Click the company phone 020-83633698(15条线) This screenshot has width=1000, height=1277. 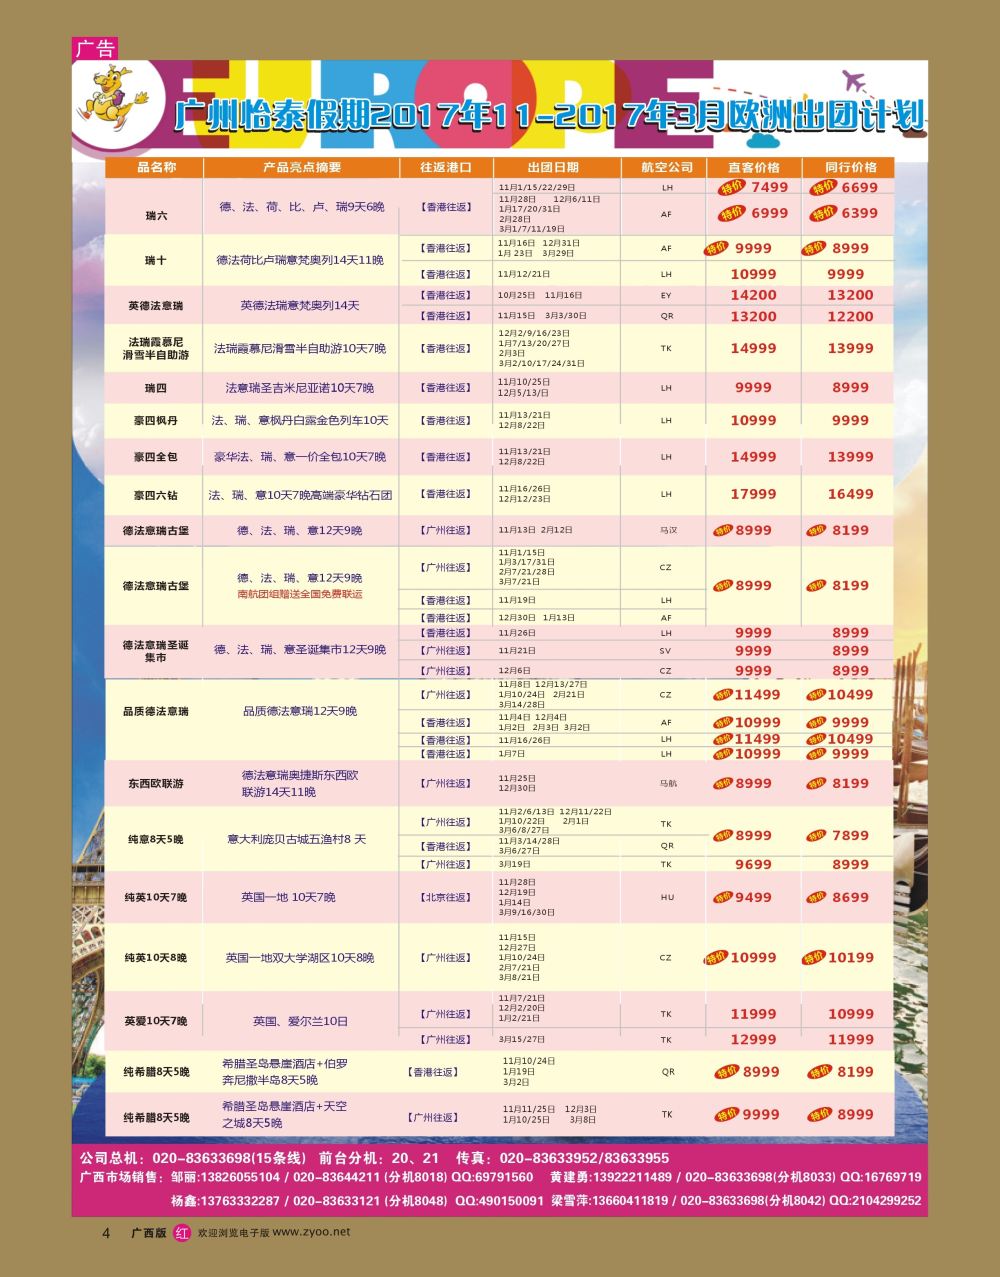(227, 1157)
